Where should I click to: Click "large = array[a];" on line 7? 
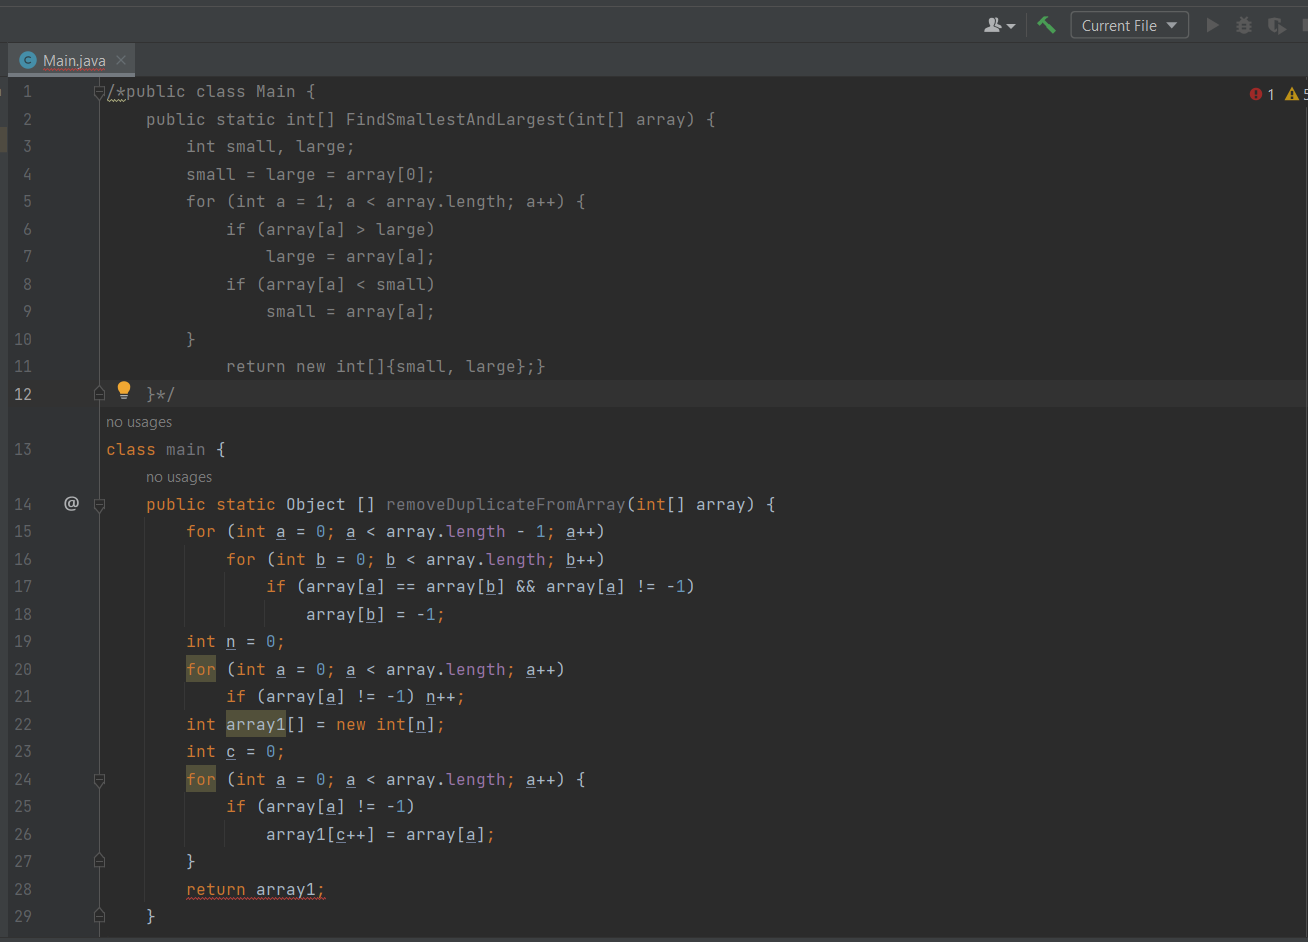coord(351,257)
